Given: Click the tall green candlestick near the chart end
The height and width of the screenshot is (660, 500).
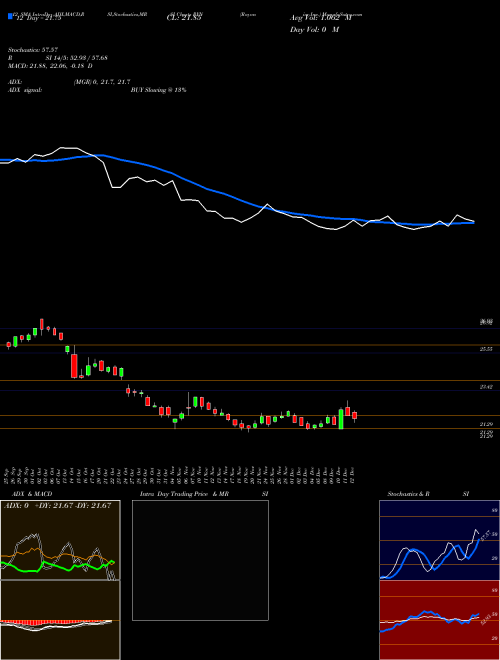Looking at the screenshot, I should click(341, 419).
